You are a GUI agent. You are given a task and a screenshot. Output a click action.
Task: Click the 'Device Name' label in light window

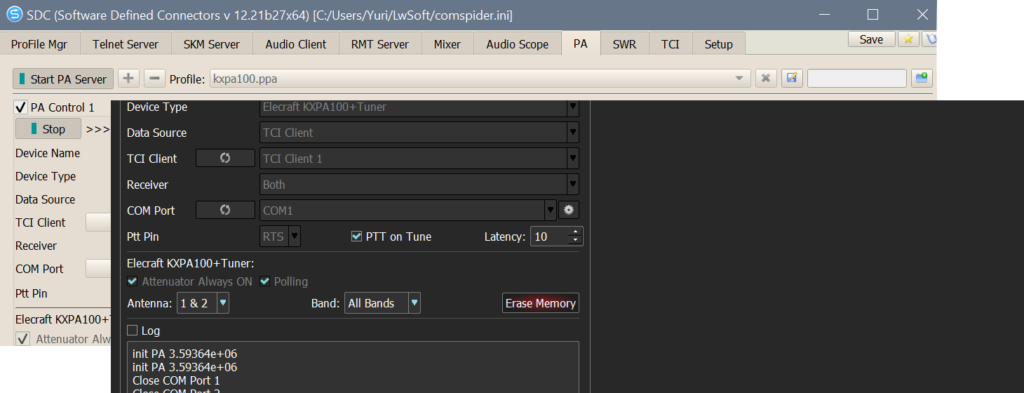(48, 153)
